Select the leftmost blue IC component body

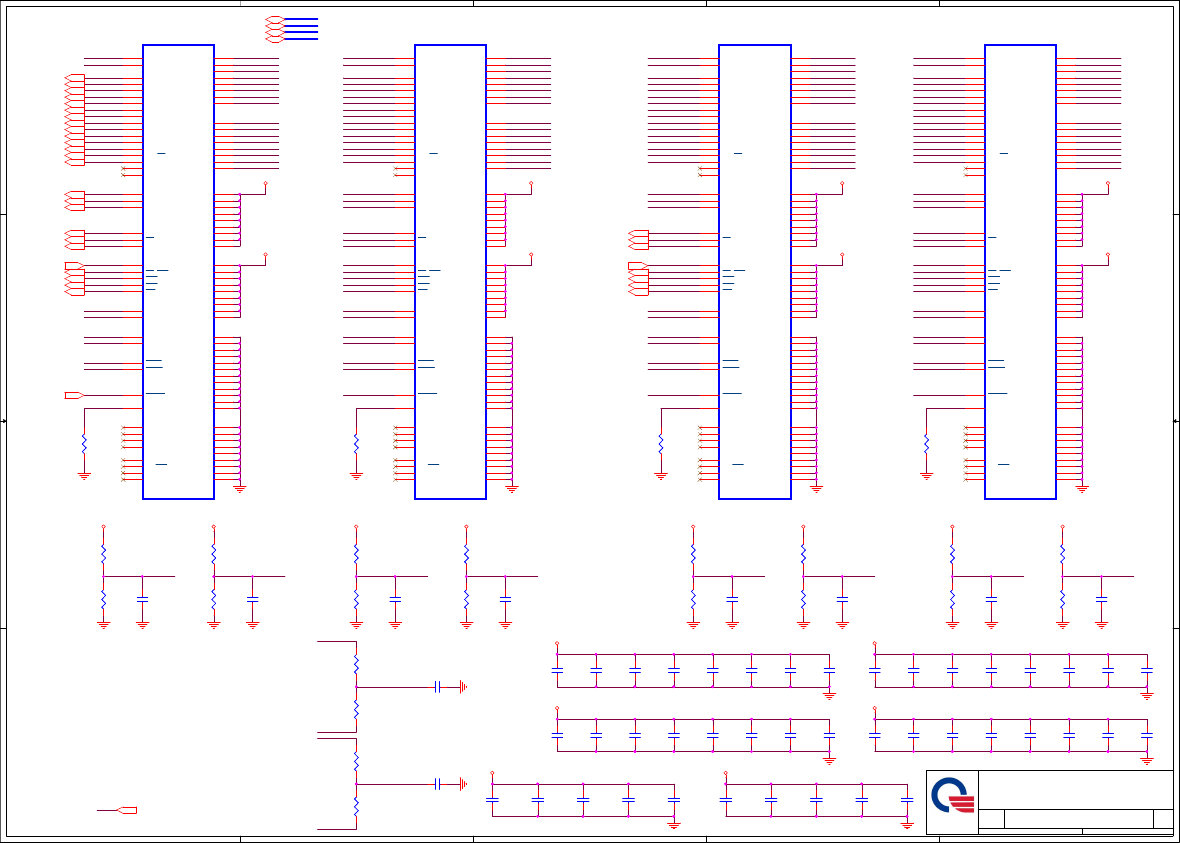point(178,272)
